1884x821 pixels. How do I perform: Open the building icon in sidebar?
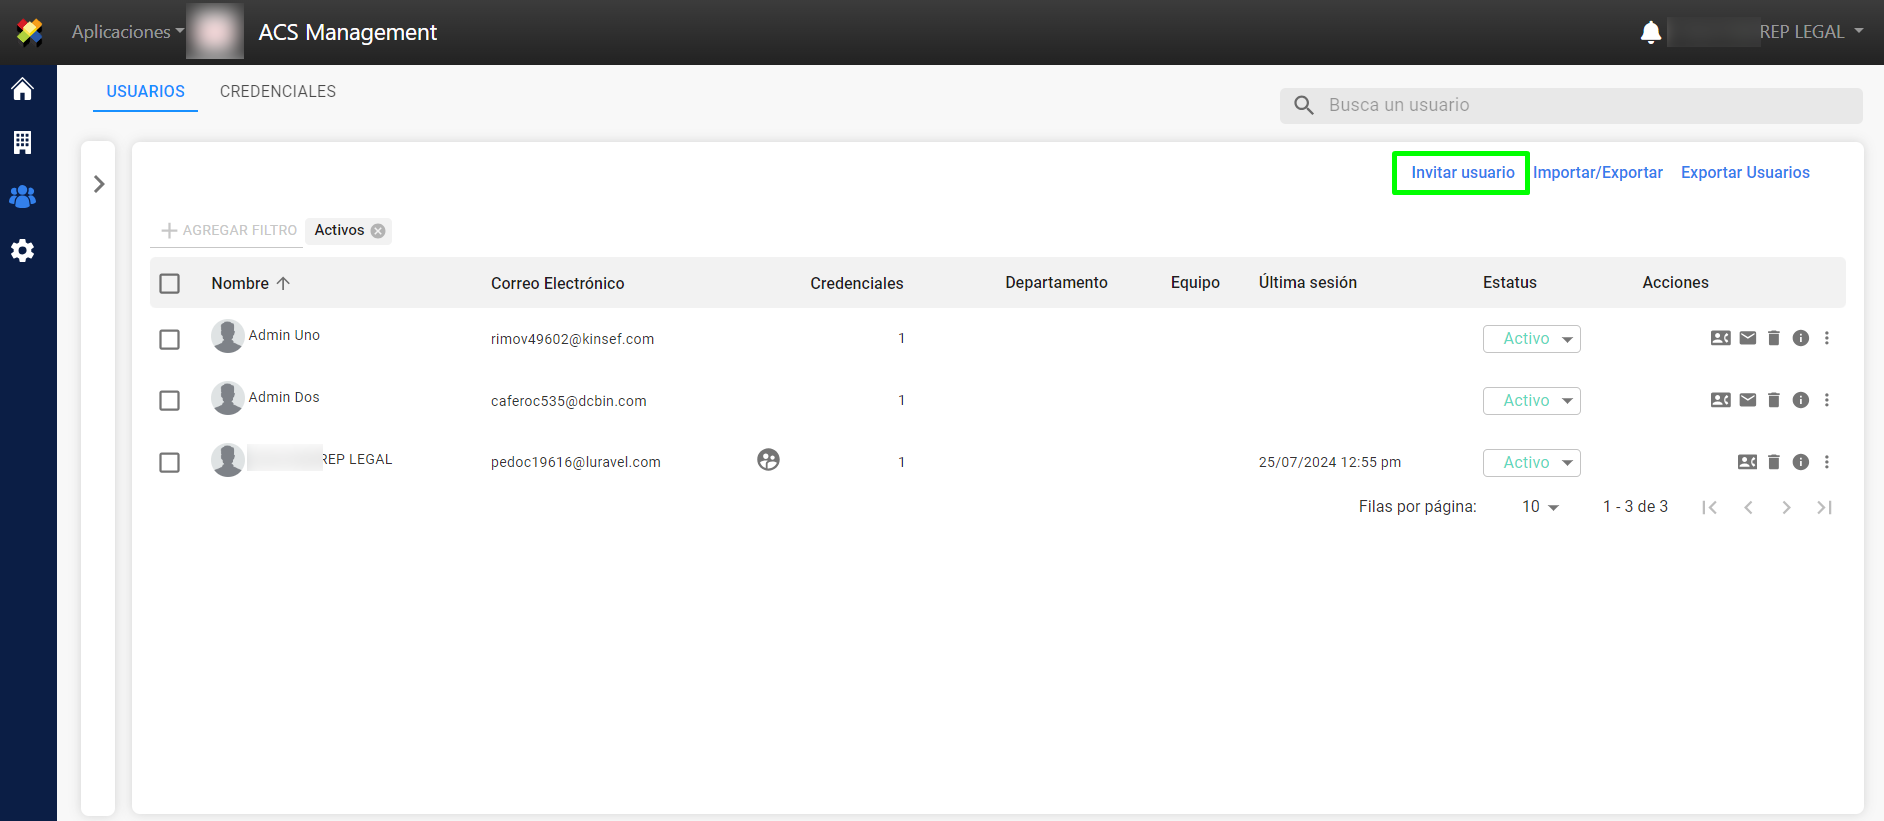[22, 142]
